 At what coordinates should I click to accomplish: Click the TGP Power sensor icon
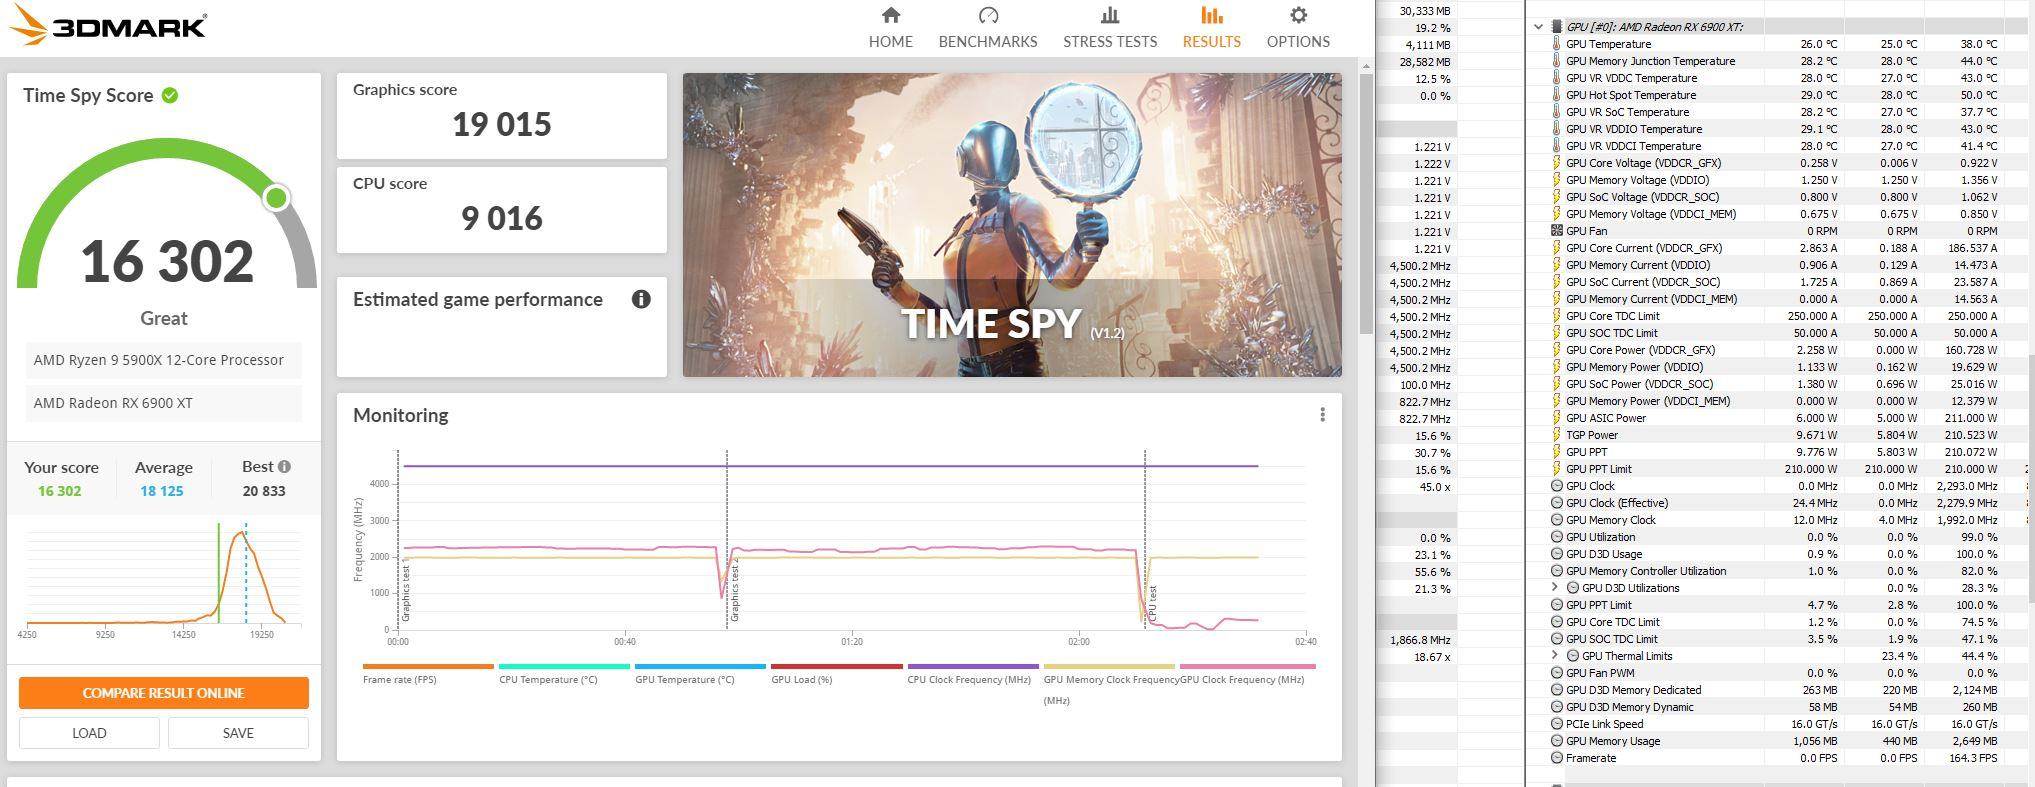[1556, 435]
